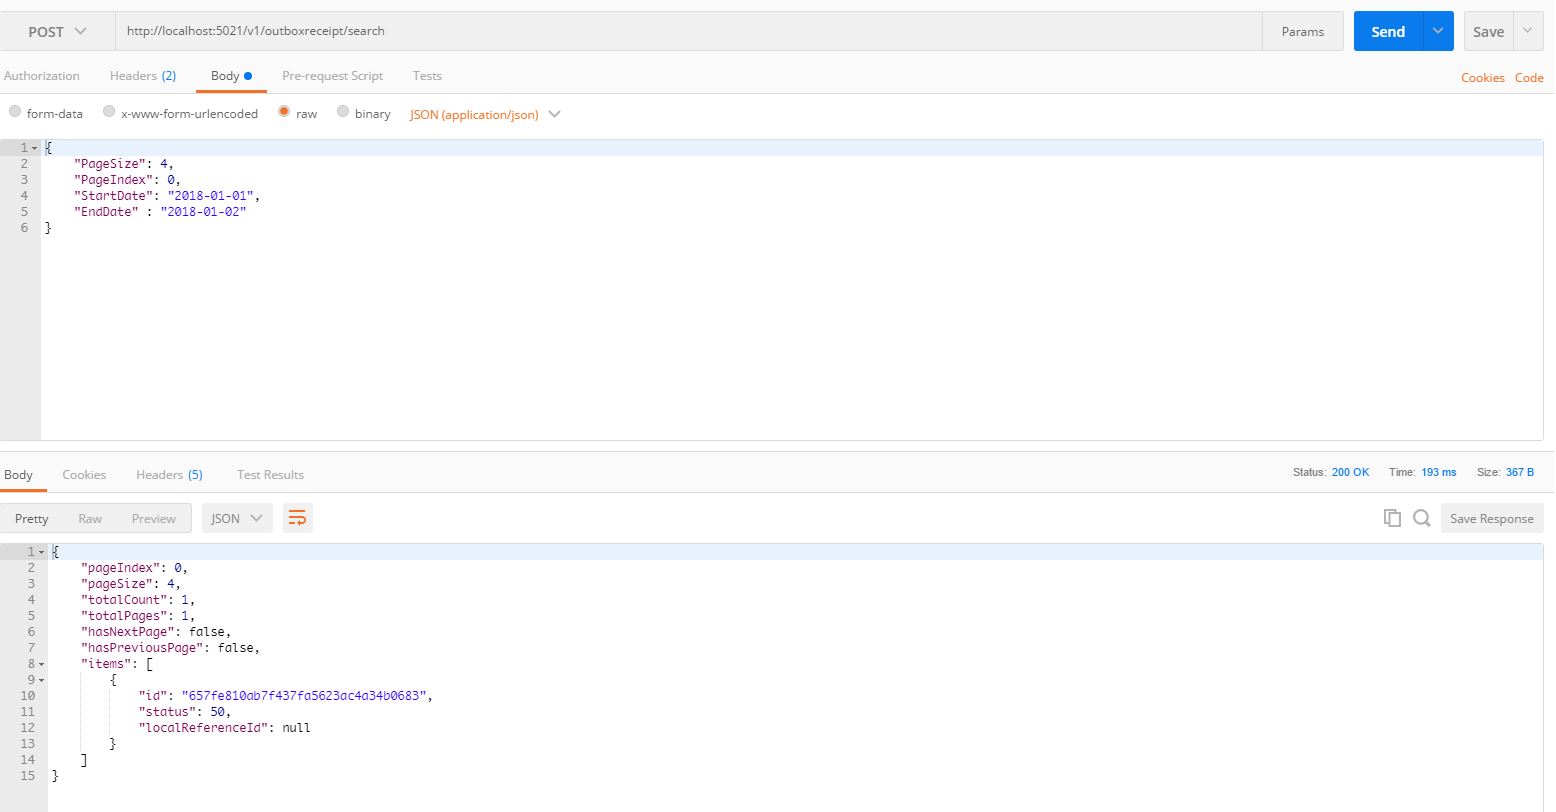Click the response time 193 ms
The width and height of the screenshot is (1556, 812).
point(1438,472)
